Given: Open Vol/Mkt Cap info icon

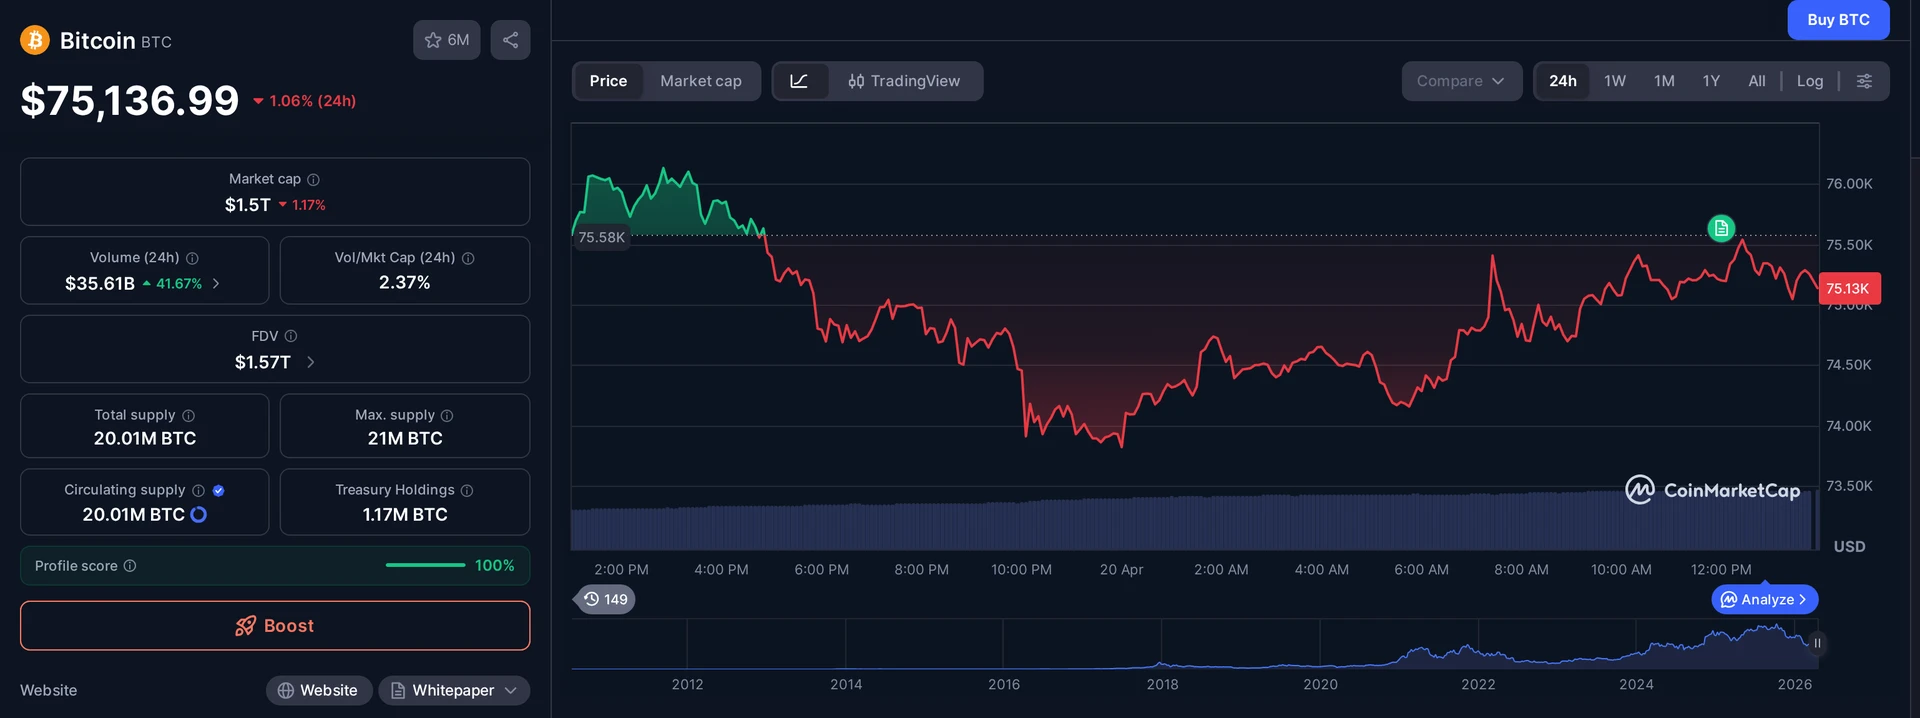Looking at the screenshot, I should point(468,258).
